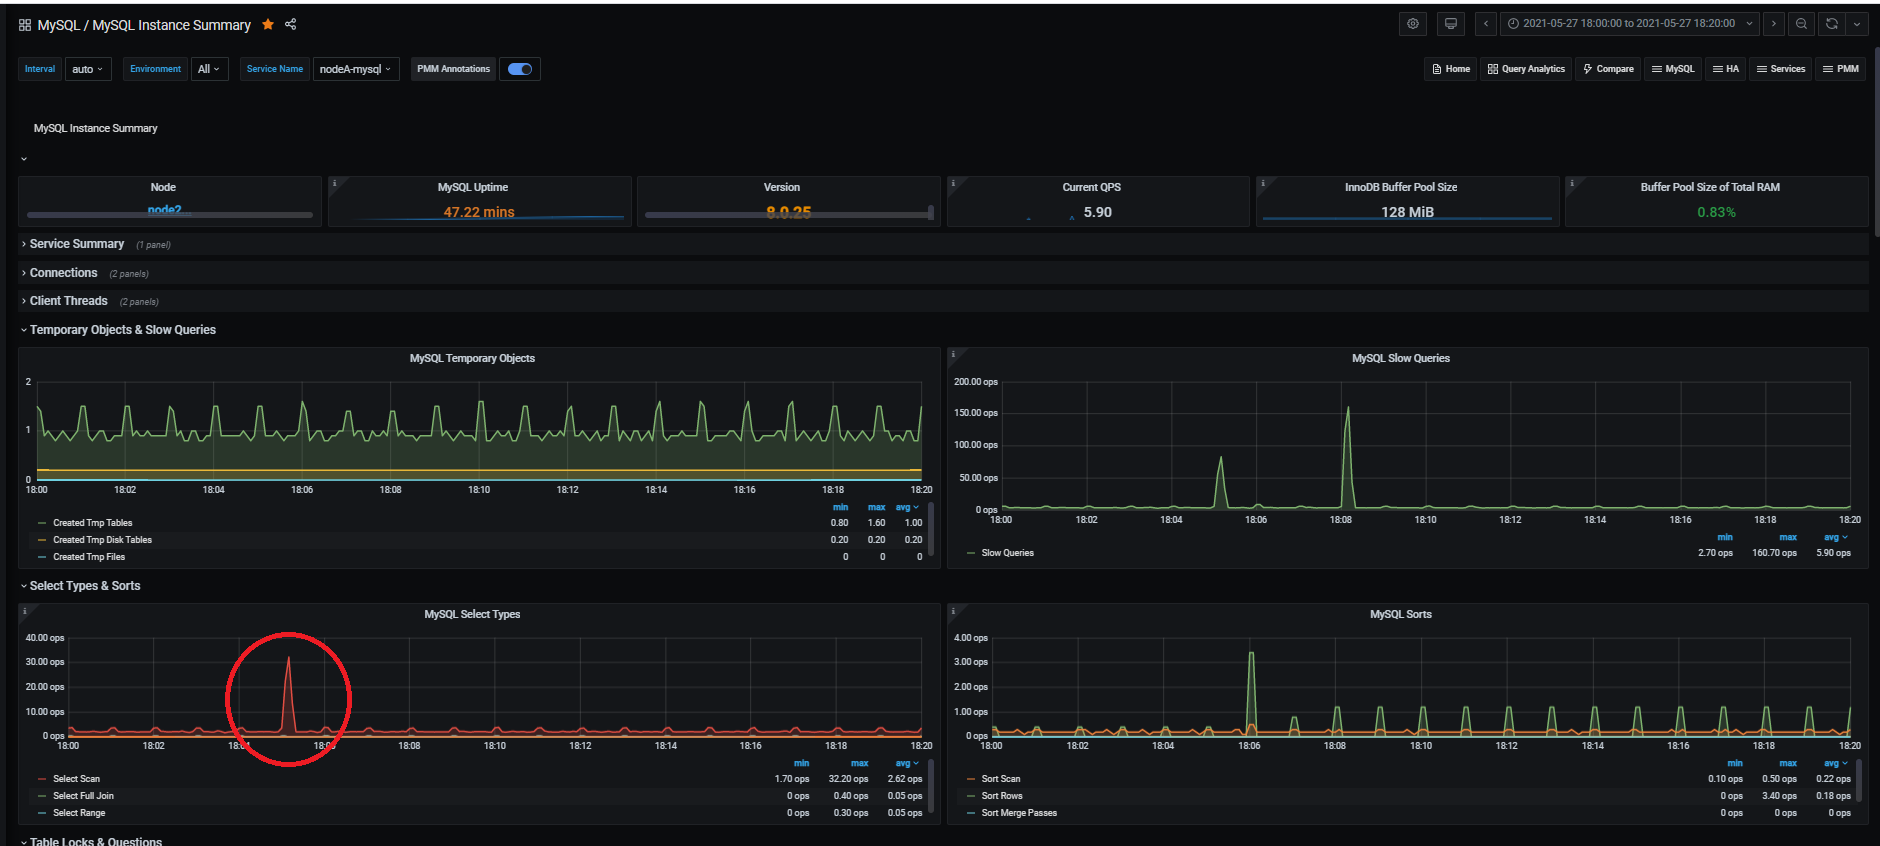
Task: Share the dashboard using share icon
Action: coord(291,24)
